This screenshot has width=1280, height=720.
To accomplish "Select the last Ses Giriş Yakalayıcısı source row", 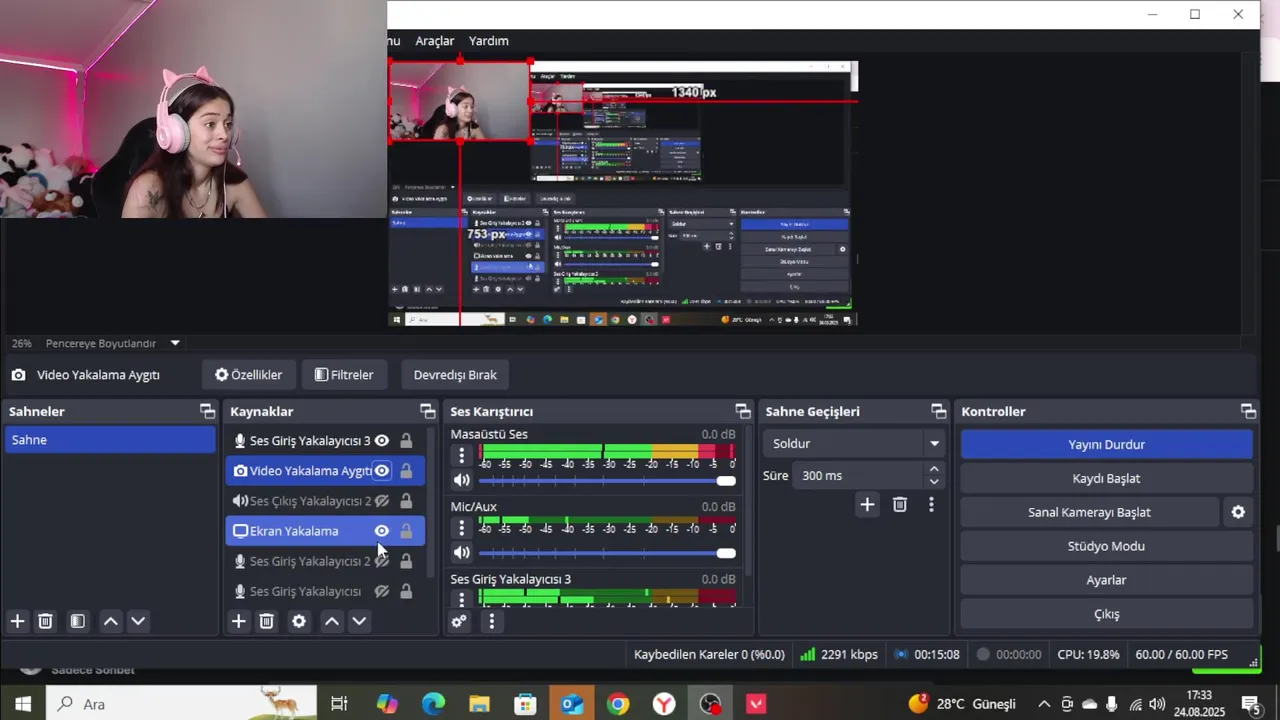I will 325,591.
